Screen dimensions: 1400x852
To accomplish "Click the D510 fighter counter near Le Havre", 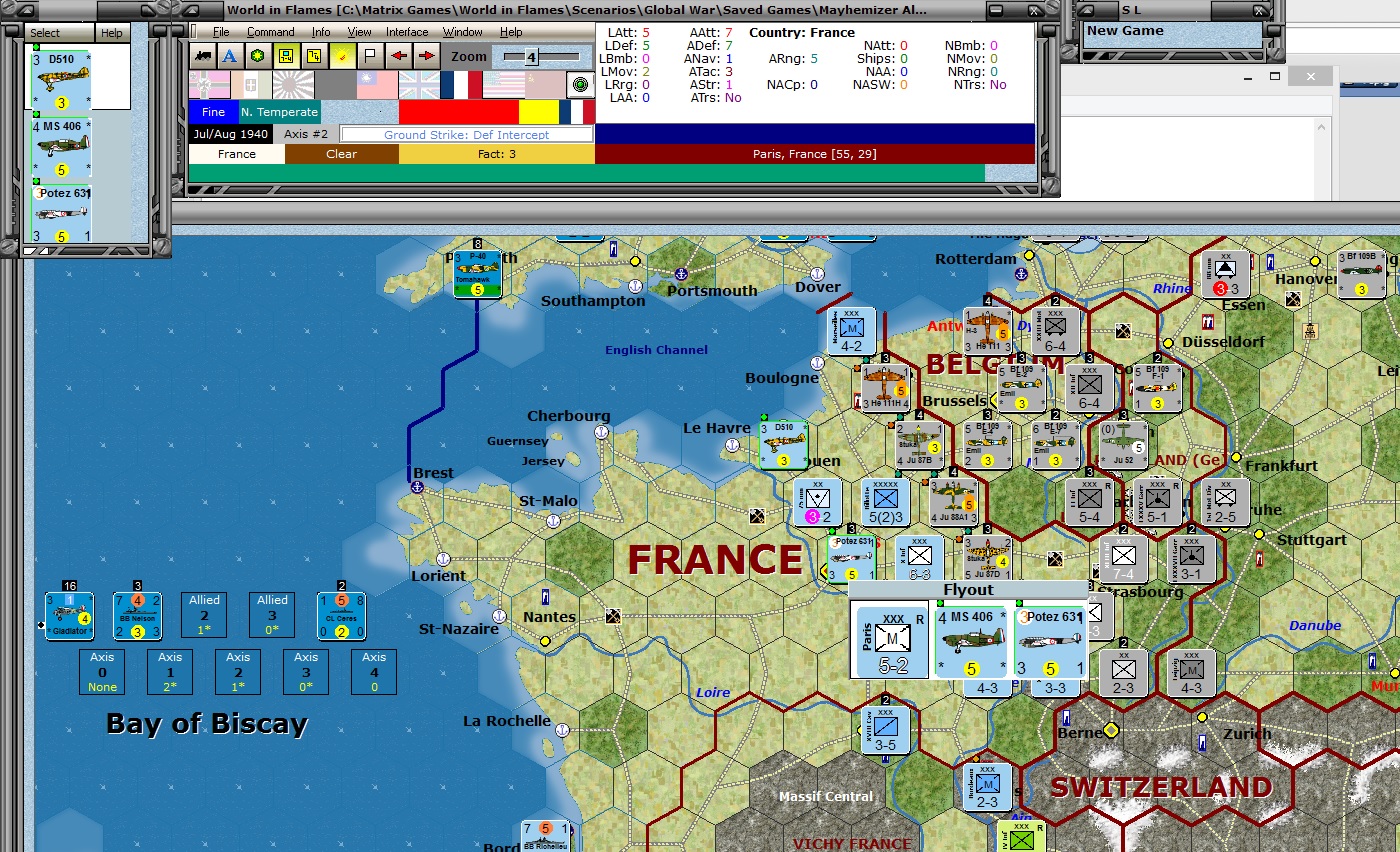I will 784,445.
